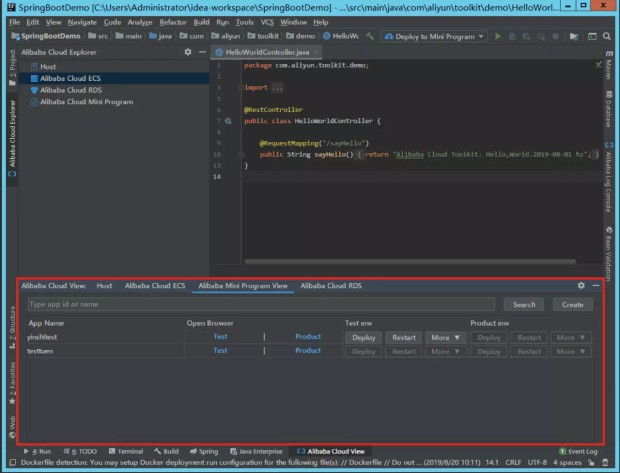The height and width of the screenshot is (473, 620).
Task: Minimize the Alibaba Cloud View panel
Action: coord(595,285)
